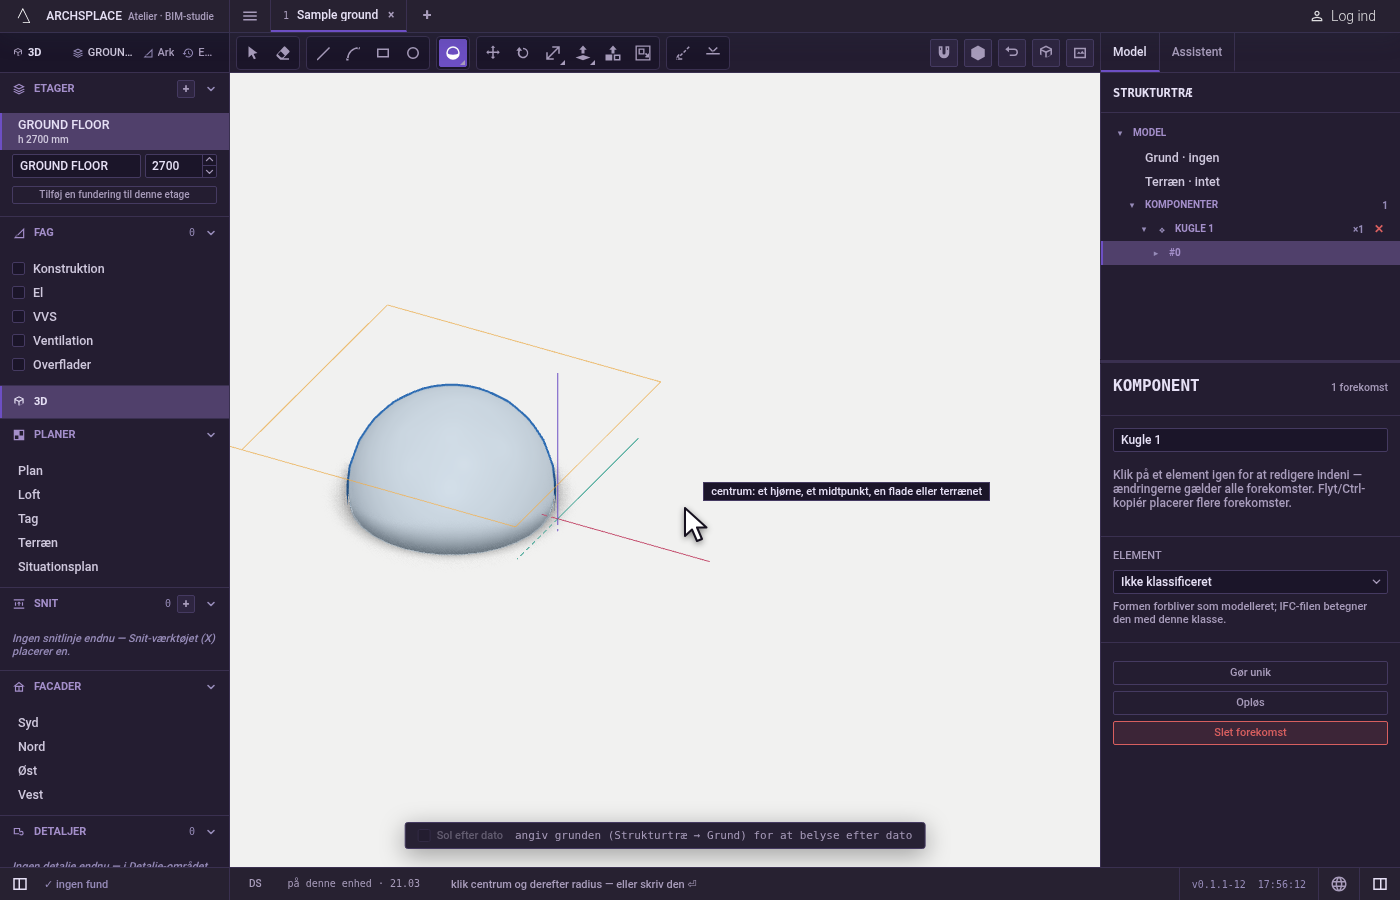The width and height of the screenshot is (1400, 900).
Task: Toggle the magnet snapping icon
Action: click(x=944, y=53)
